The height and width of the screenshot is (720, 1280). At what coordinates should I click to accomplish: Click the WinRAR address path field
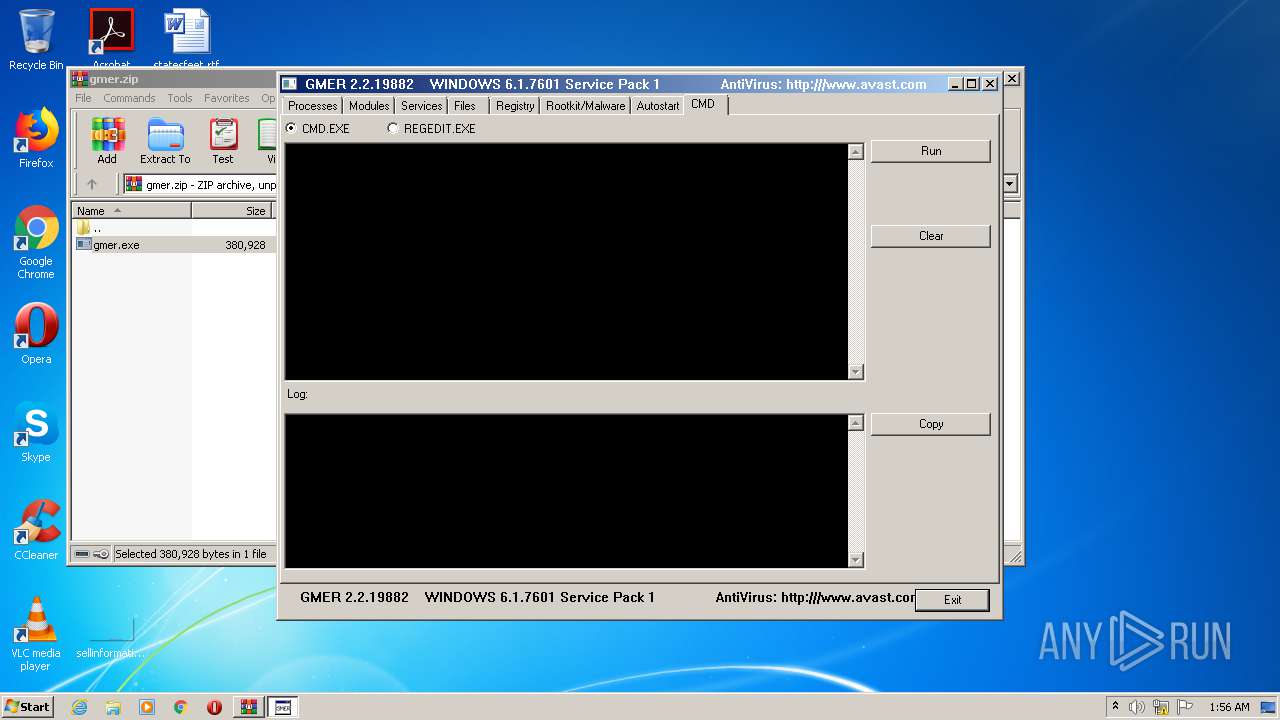200,185
